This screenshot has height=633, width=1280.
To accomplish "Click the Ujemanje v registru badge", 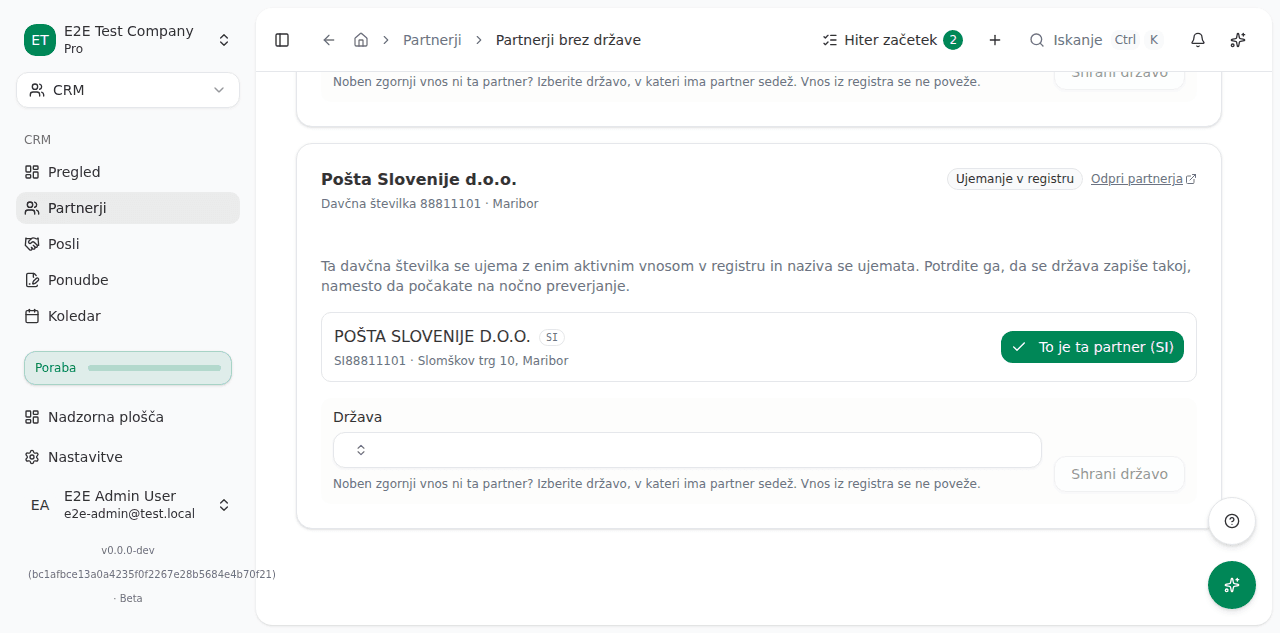I will click(x=1015, y=179).
